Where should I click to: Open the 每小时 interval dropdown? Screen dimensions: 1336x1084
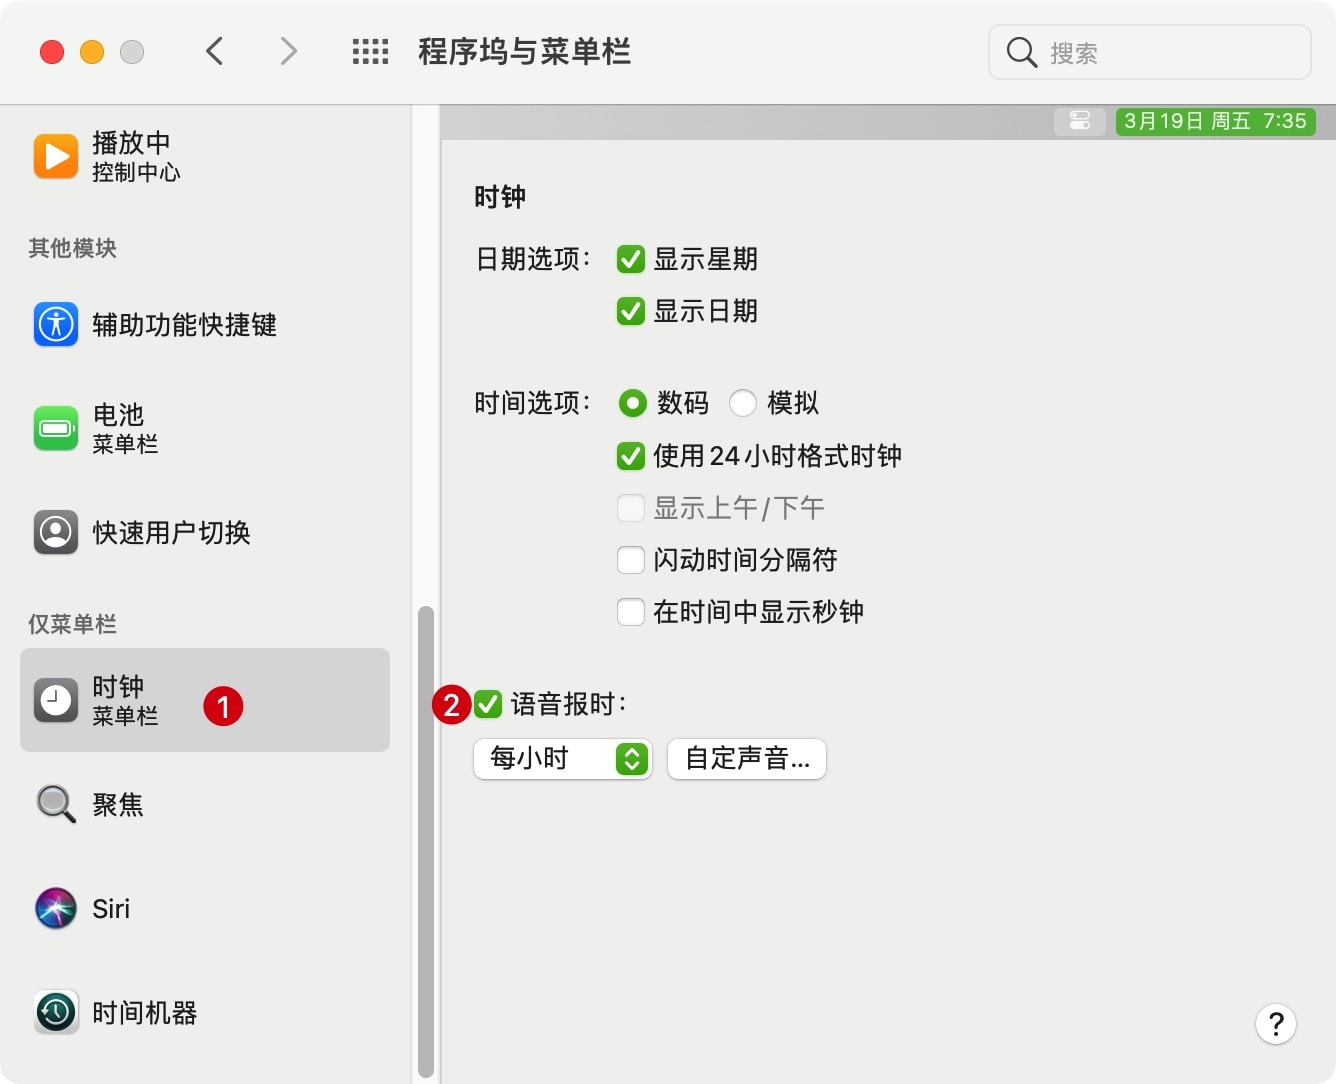click(x=563, y=759)
